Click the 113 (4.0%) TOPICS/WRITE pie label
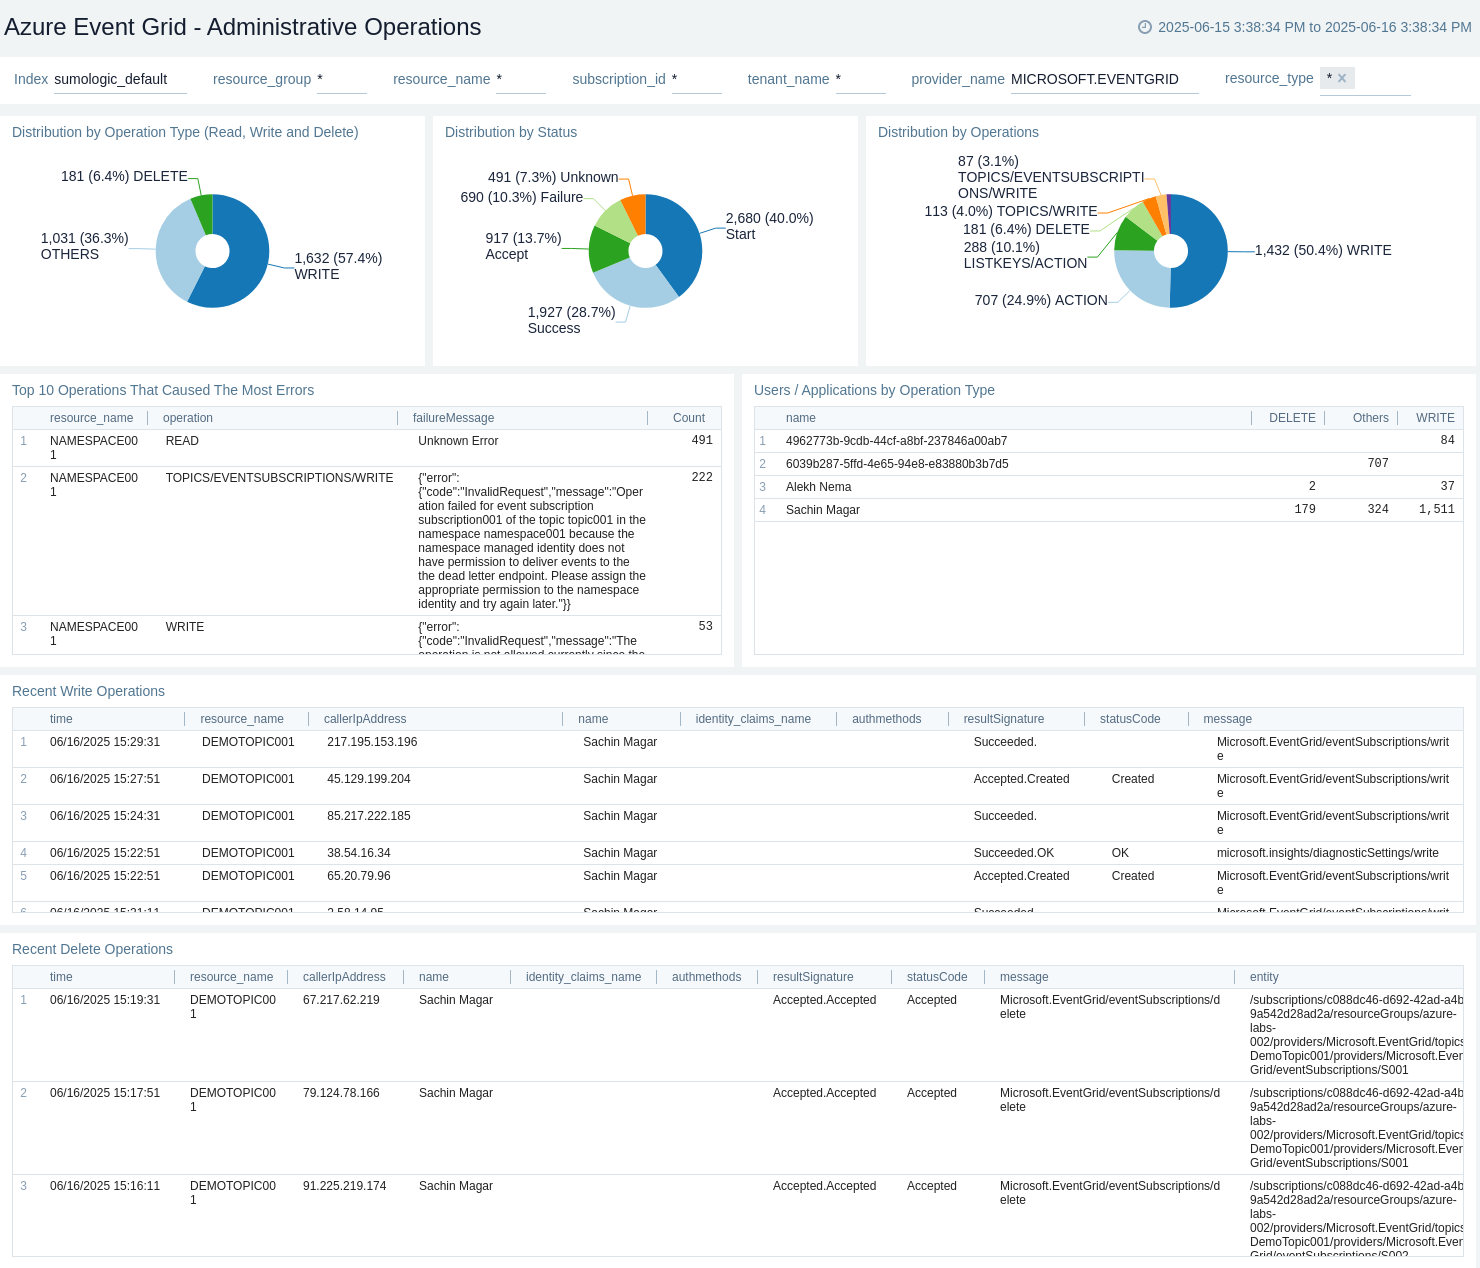The image size is (1480, 1268). pos(1011,211)
